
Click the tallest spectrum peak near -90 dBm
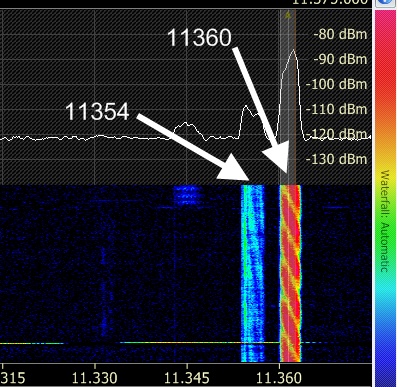[x=293, y=52]
